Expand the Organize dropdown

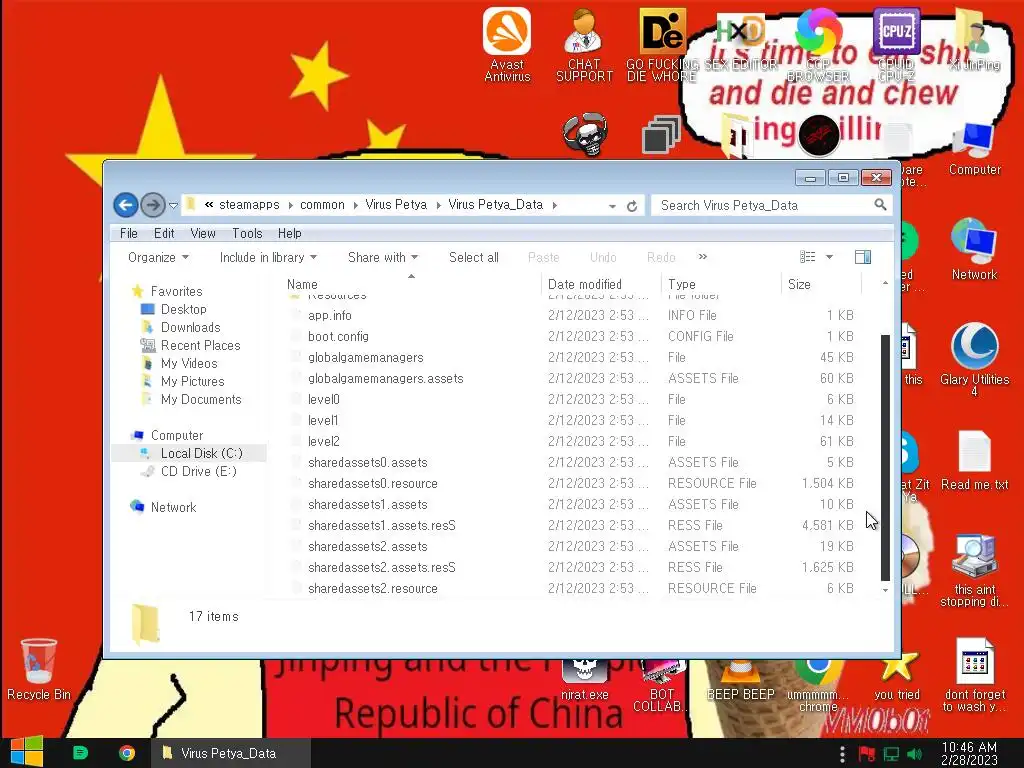pos(159,257)
